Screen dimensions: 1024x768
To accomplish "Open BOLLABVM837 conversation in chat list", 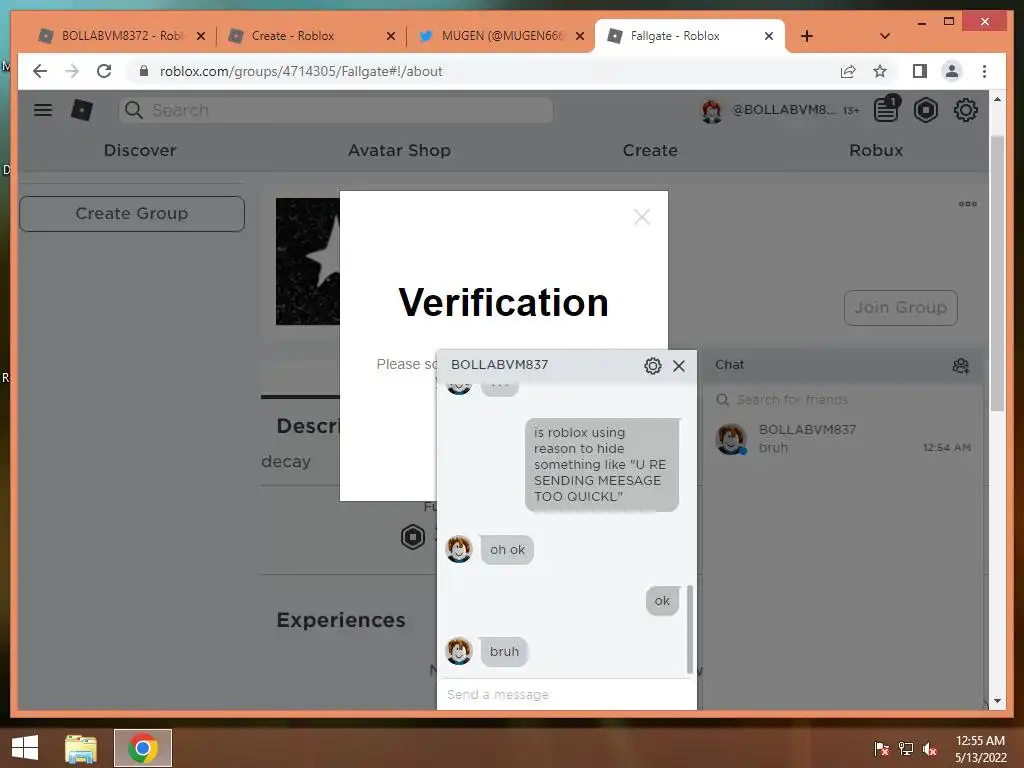I will [842, 438].
